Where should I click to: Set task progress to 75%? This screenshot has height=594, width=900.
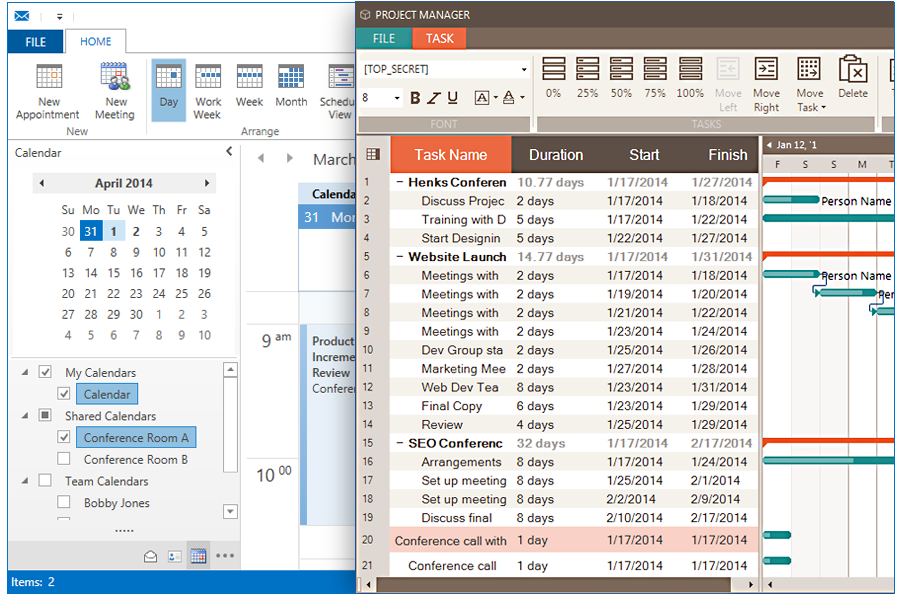pos(655,77)
